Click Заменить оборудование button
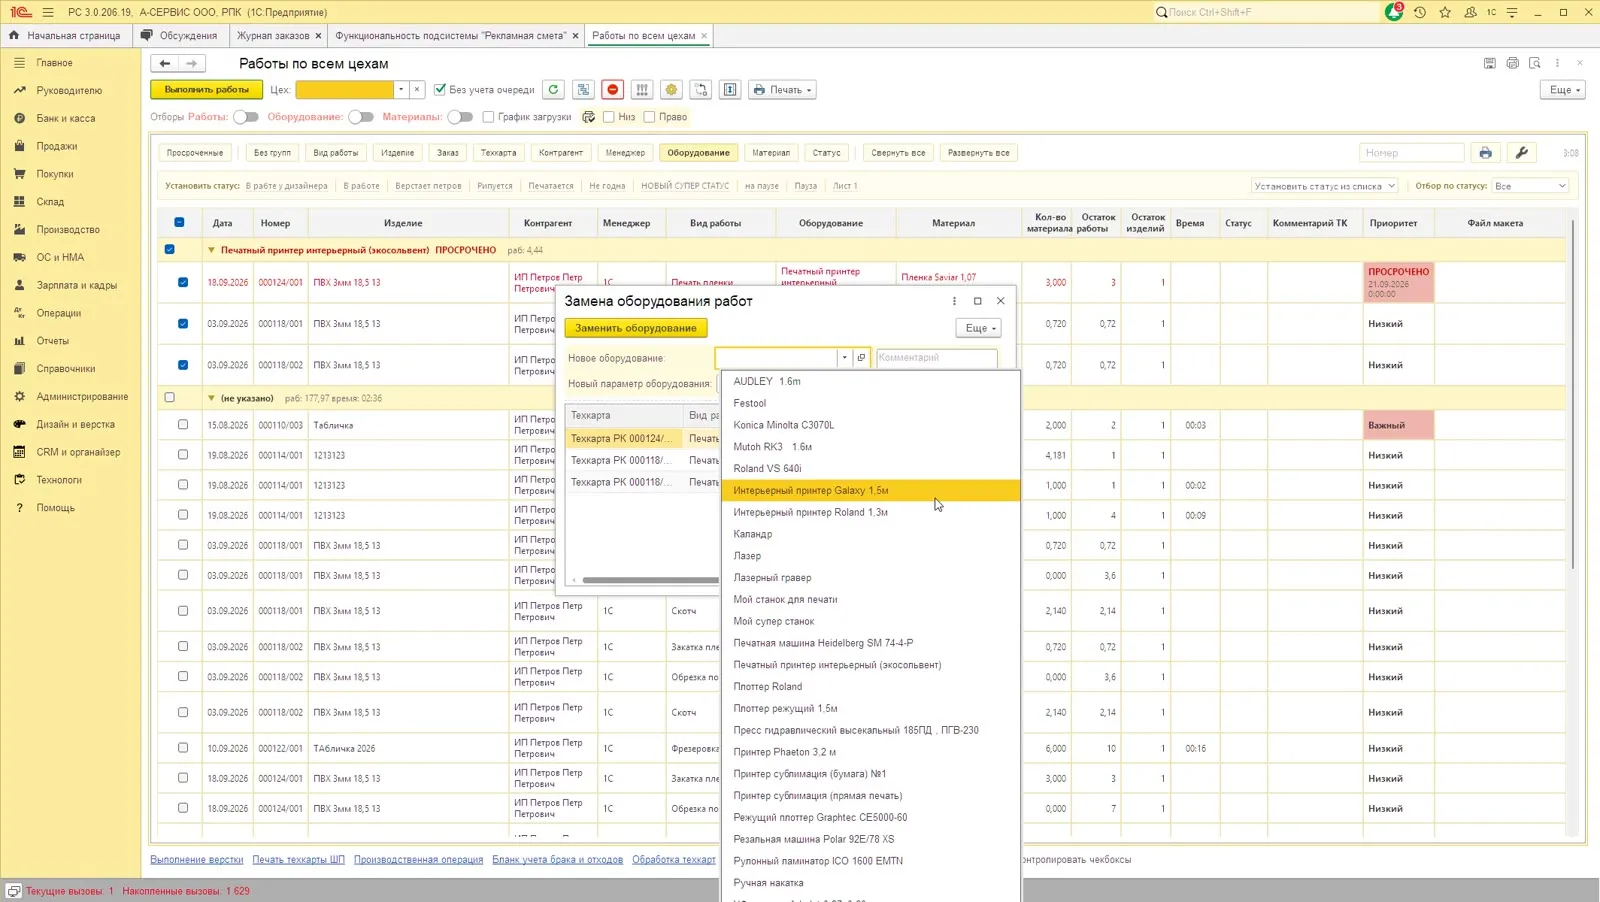 point(636,328)
